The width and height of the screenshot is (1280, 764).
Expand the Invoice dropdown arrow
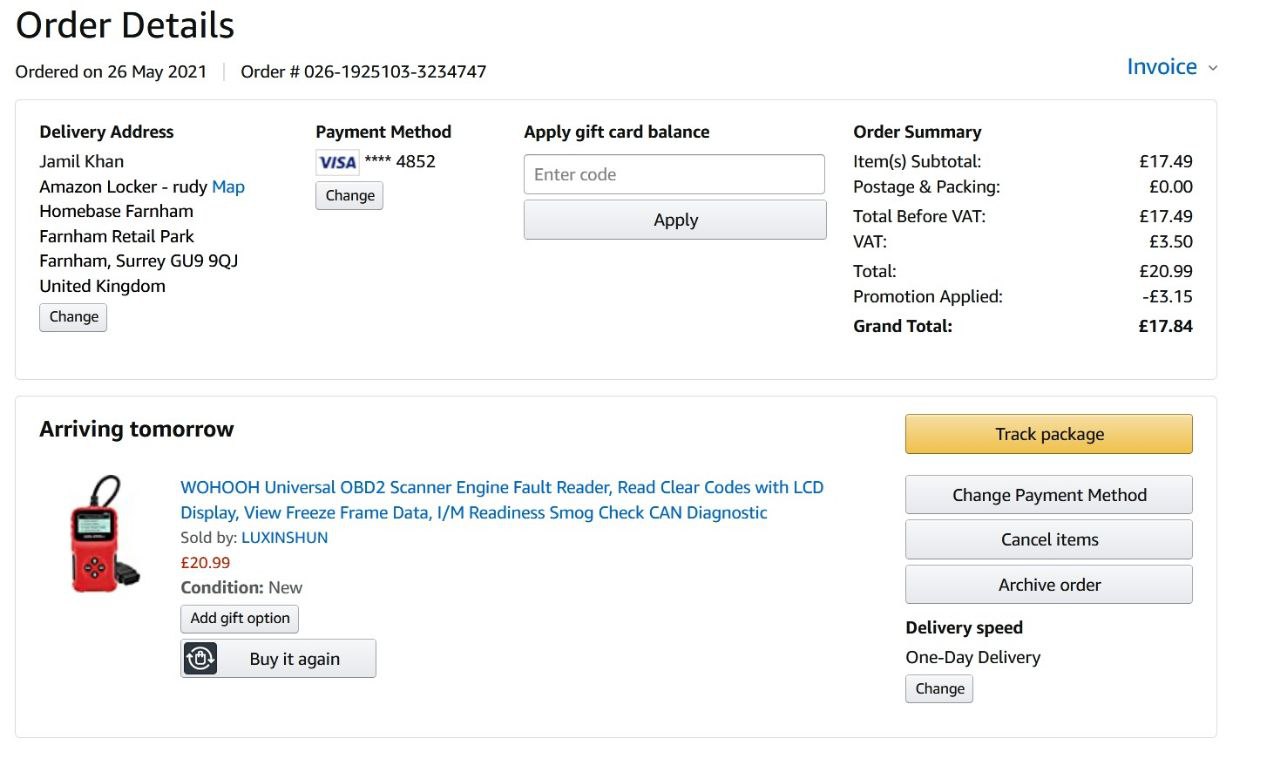point(1213,68)
